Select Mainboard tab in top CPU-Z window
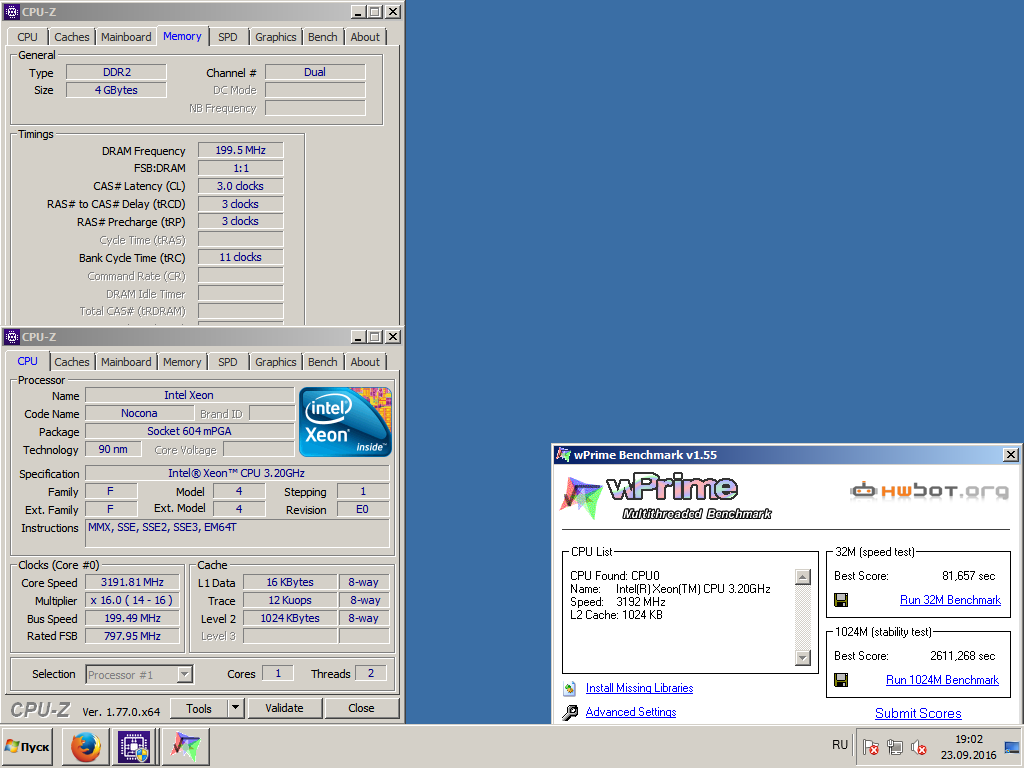Image resolution: width=1024 pixels, height=768 pixels. [x=126, y=37]
